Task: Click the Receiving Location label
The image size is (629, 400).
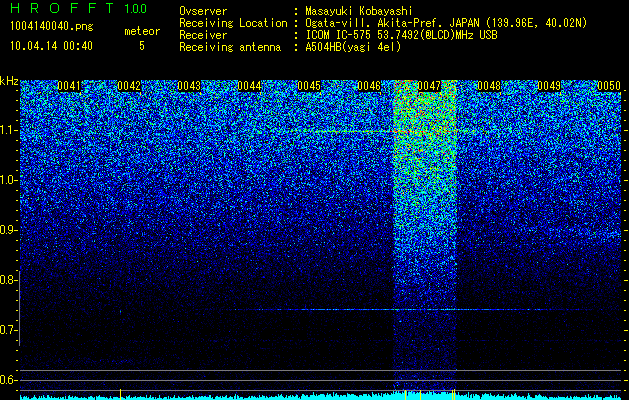Action: coord(233,23)
